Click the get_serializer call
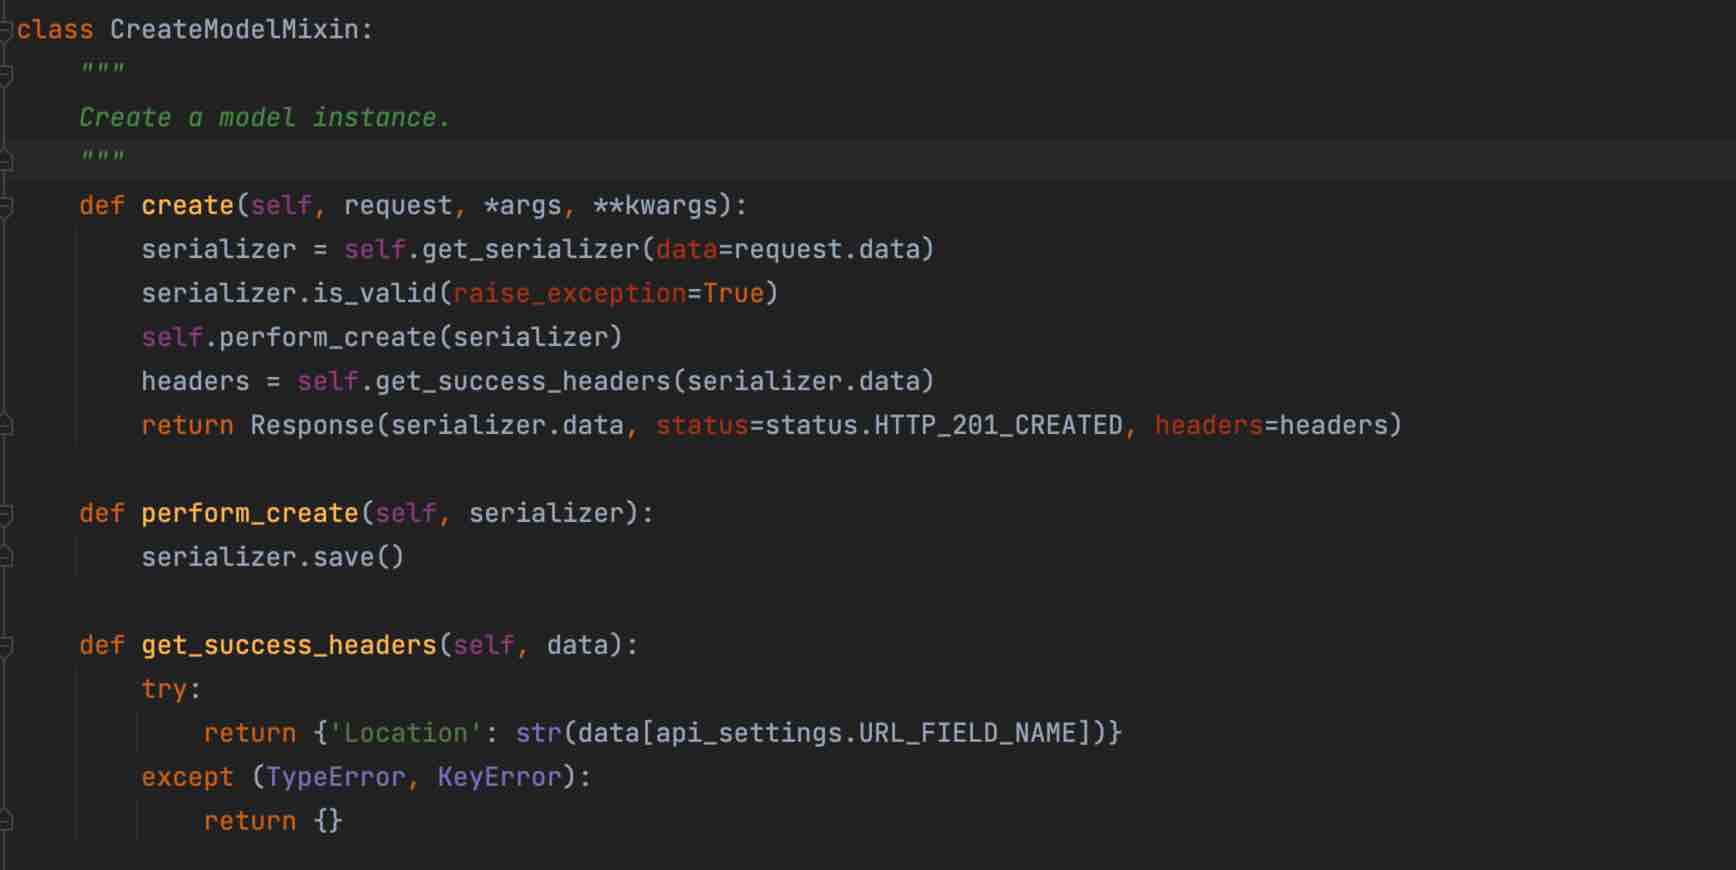Screen dimensions: 1736x870 click(x=531, y=250)
